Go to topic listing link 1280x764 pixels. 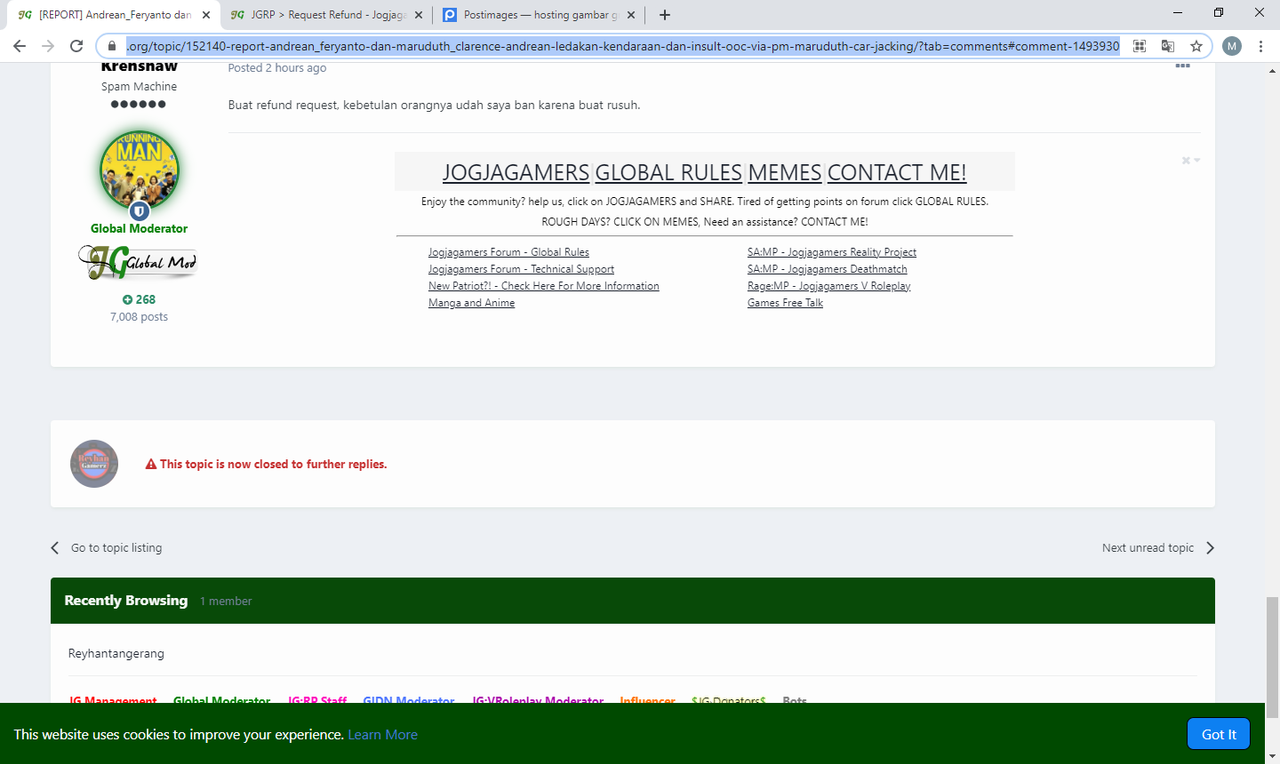tap(116, 548)
